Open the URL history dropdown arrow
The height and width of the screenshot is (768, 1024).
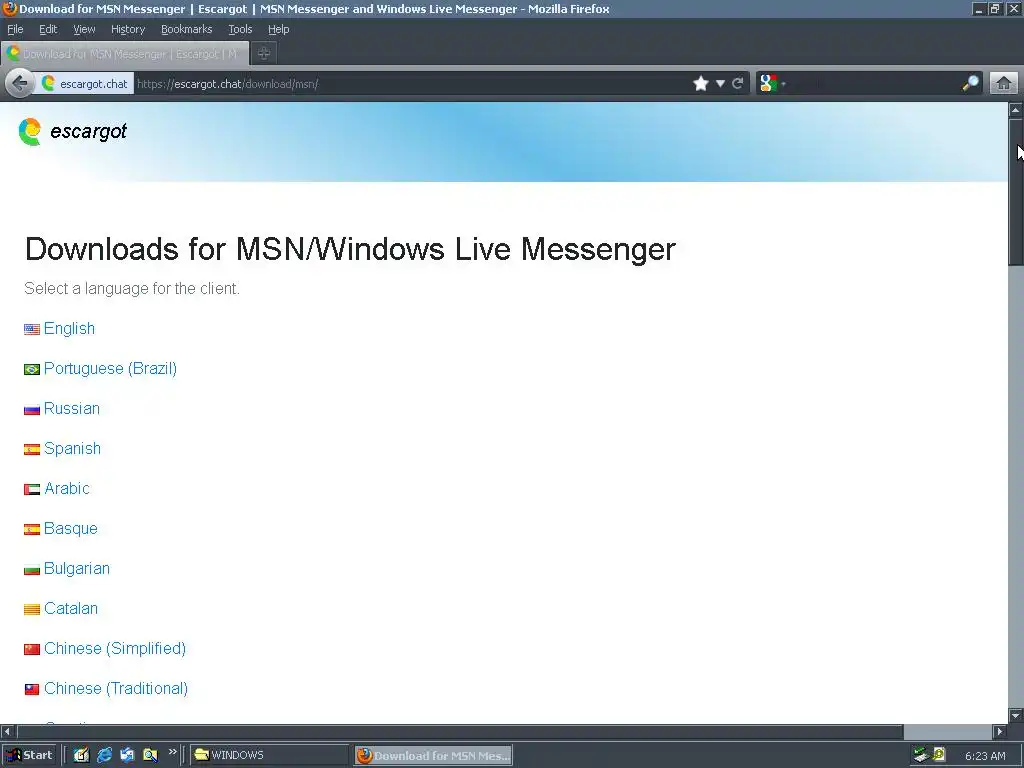point(720,84)
